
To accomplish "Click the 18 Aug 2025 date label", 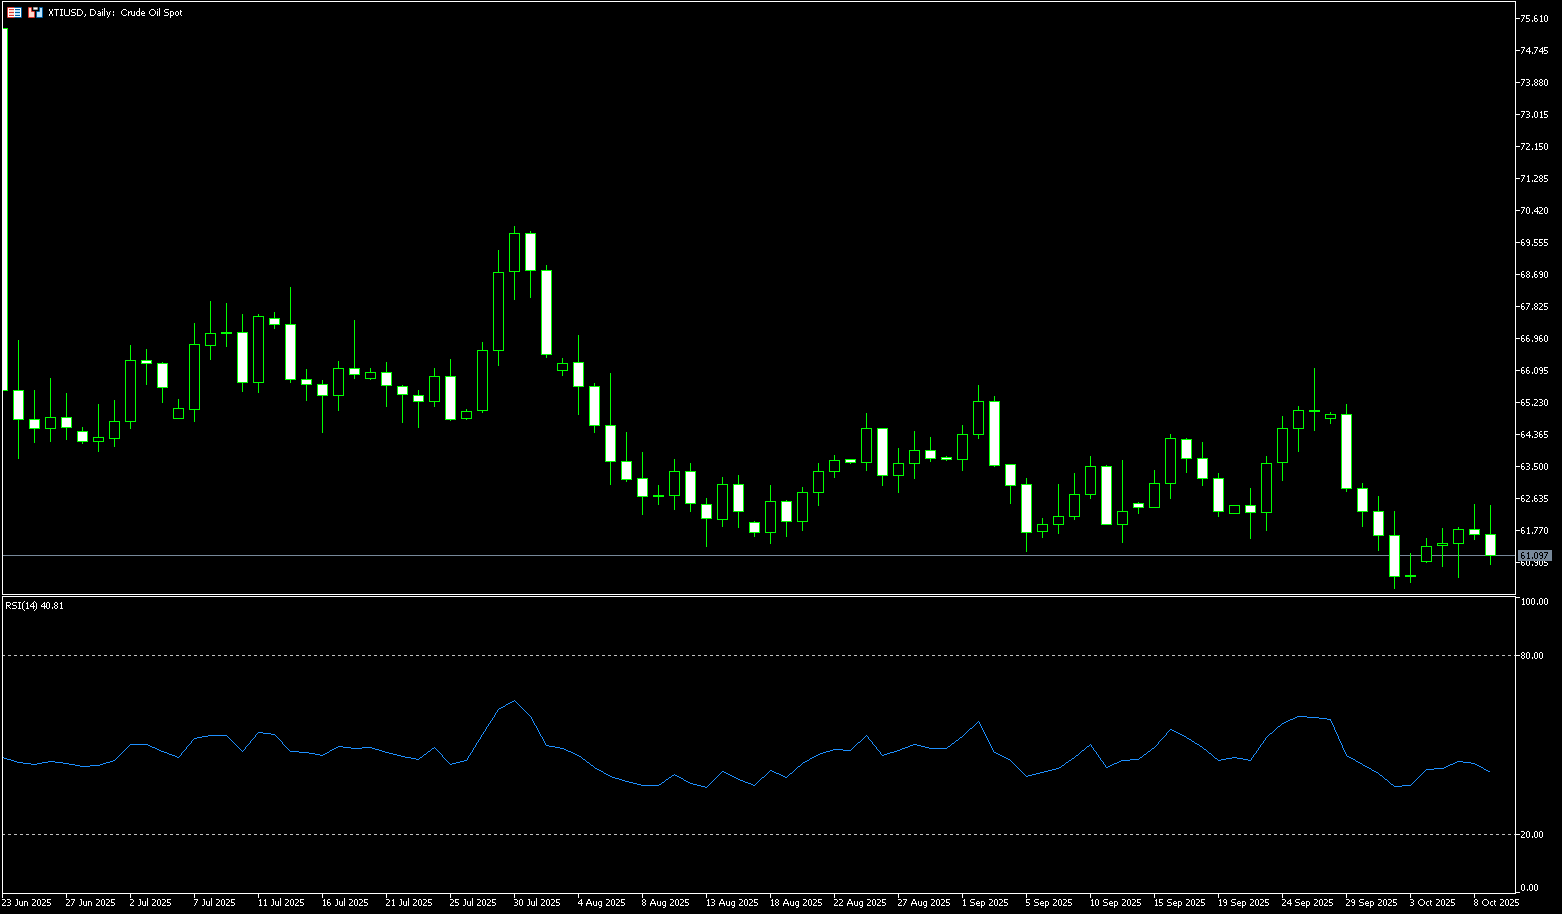I will [x=796, y=903].
